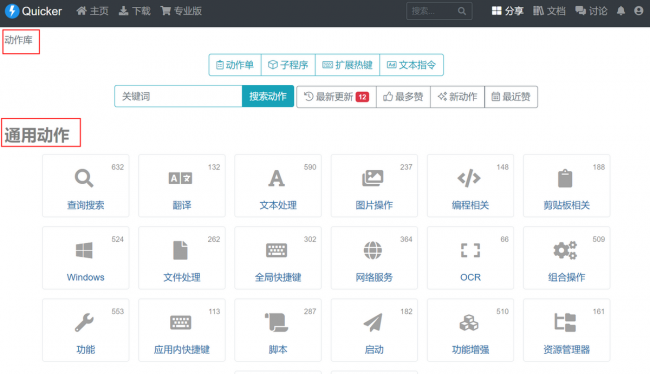Image resolution: width=650 pixels, height=374 pixels.
Task: Open the 讨论 discussion link
Action: click(592, 11)
